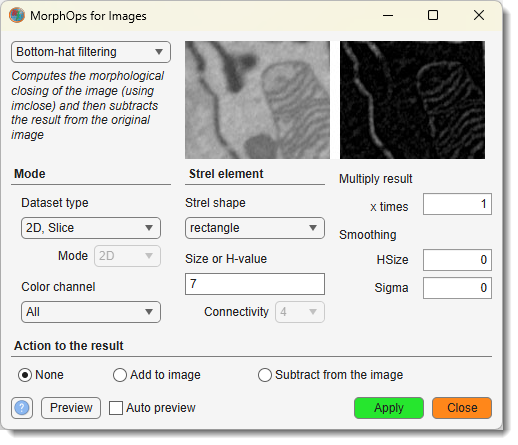Maximize the MorphOps for Images window
The height and width of the screenshot is (445, 518).
pyautogui.click(x=433, y=15)
